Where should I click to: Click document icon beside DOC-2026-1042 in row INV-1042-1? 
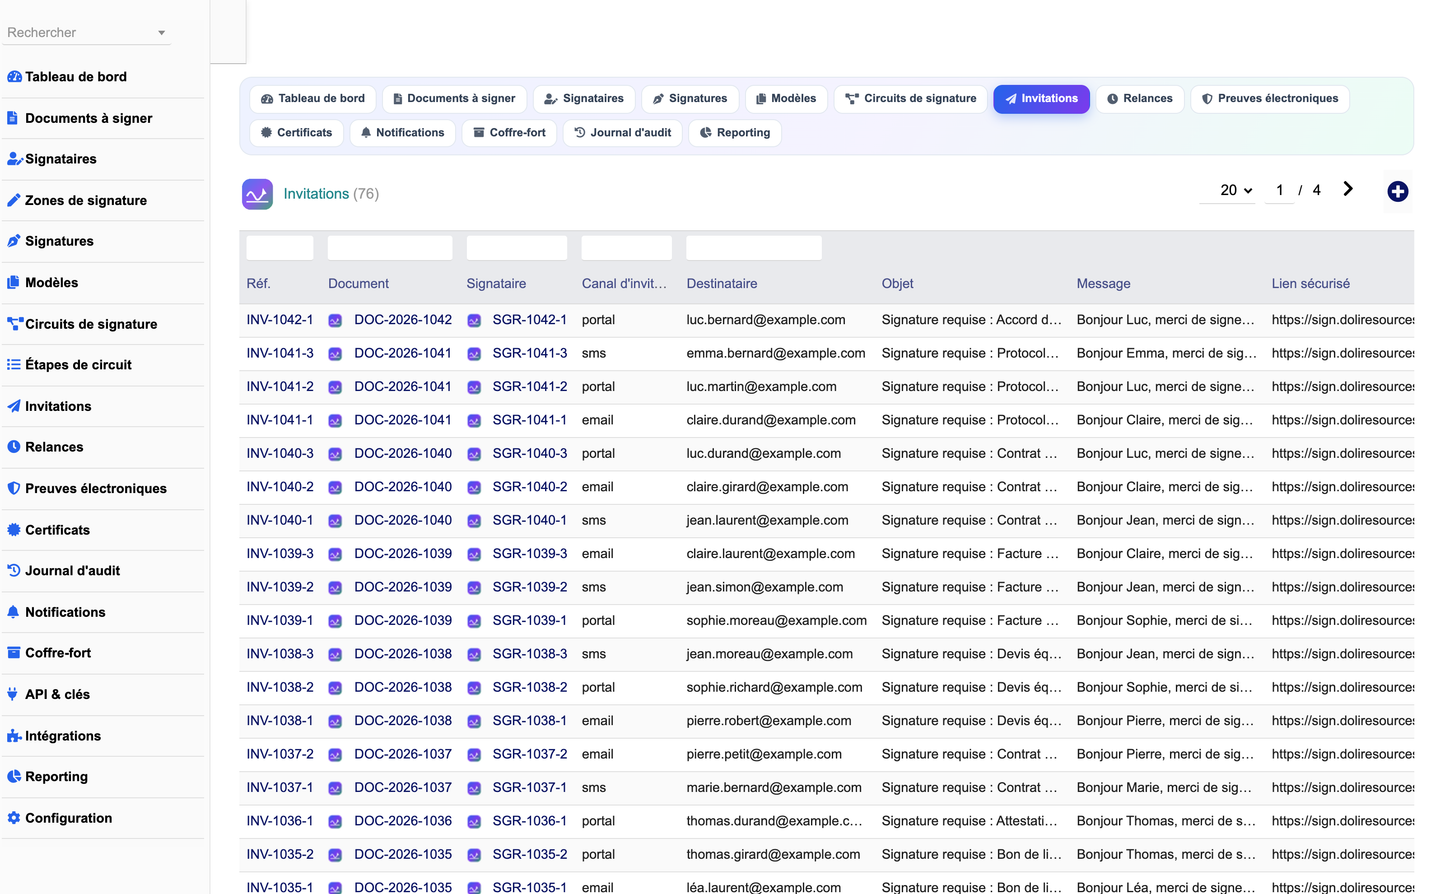(335, 321)
